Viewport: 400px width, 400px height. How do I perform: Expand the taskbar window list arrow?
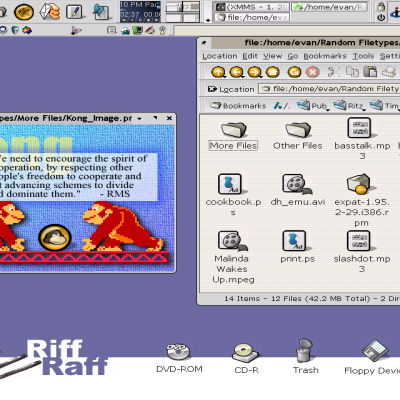[x=208, y=20]
